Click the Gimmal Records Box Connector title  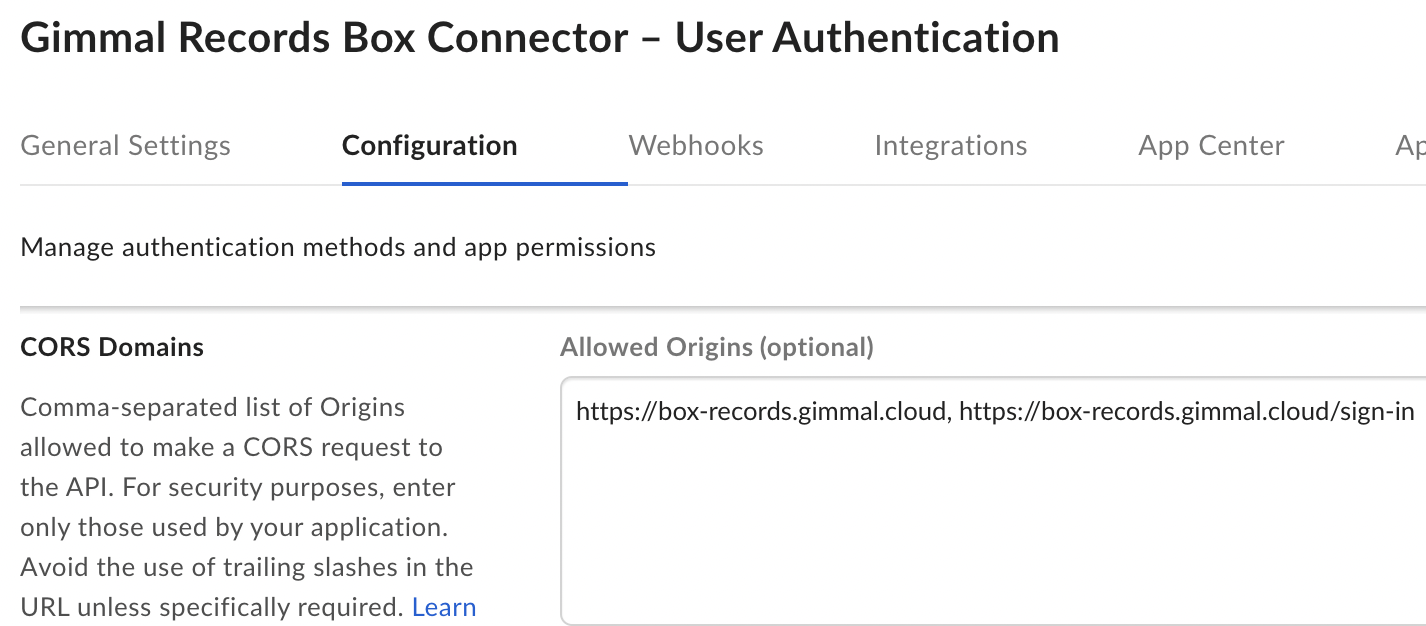point(324,38)
